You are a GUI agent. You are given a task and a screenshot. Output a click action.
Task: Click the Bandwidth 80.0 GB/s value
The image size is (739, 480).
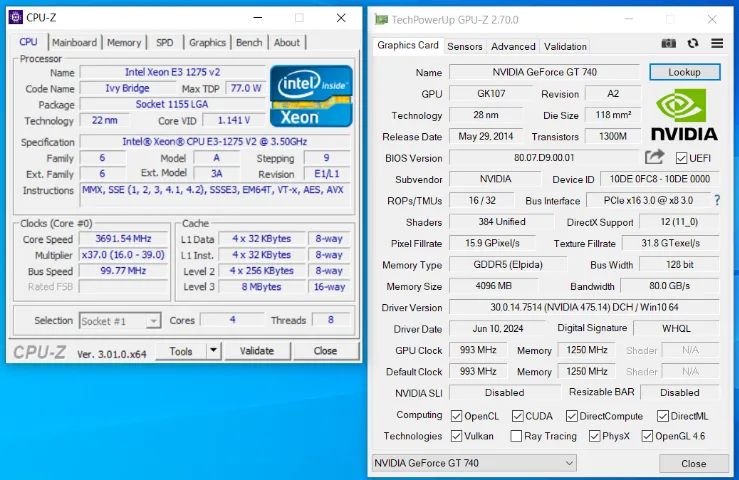(670, 286)
